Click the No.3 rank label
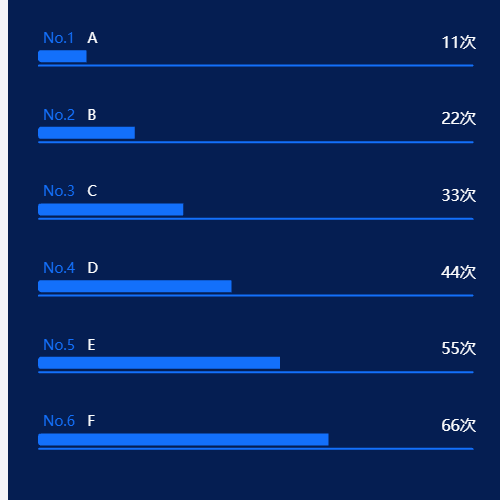The width and height of the screenshot is (500, 500). tap(59, 191)
